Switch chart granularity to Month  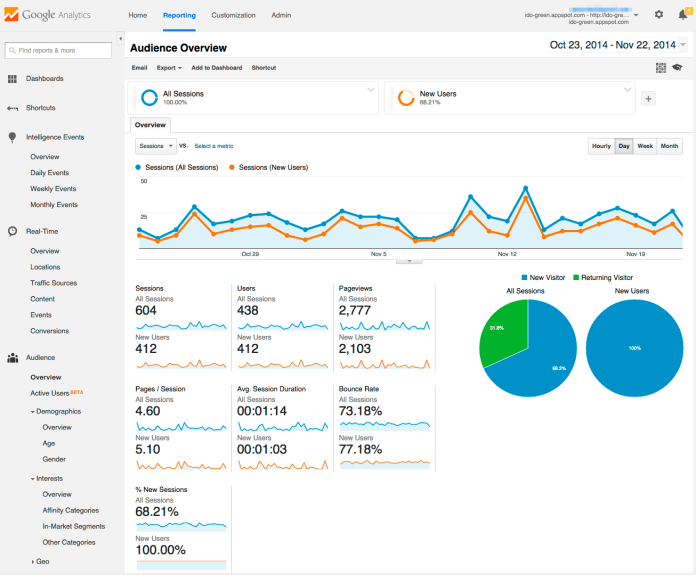point(670,146)
